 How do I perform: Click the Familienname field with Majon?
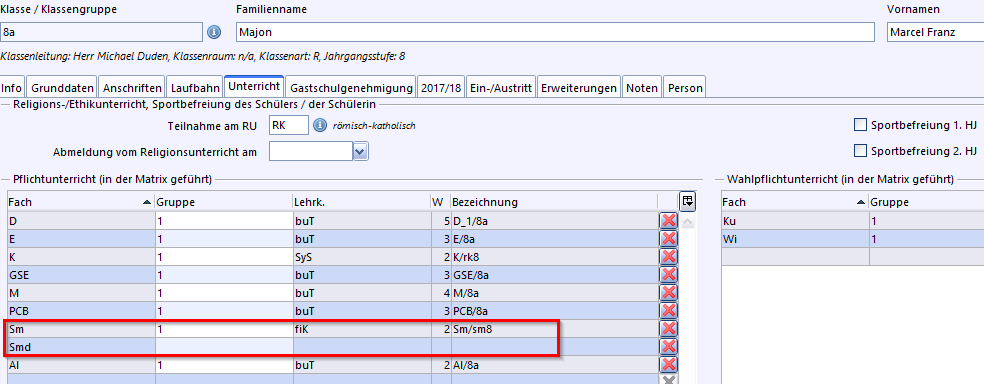(555, 32)
